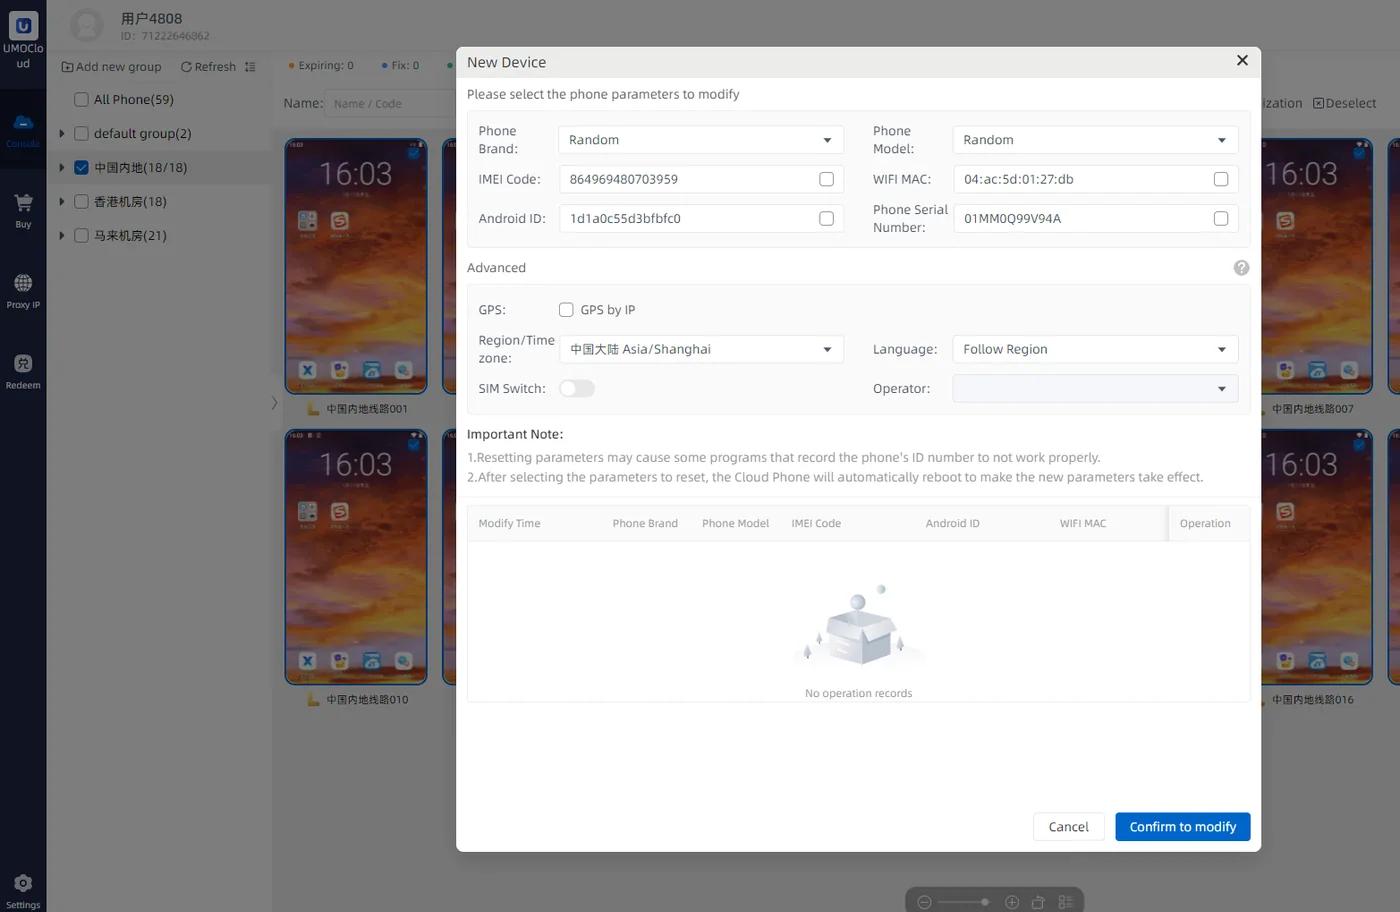Open the Phone Brand dropdown
Image resolution: width=1400 pixels, height=912 pixels.
(x=701, y=140)
